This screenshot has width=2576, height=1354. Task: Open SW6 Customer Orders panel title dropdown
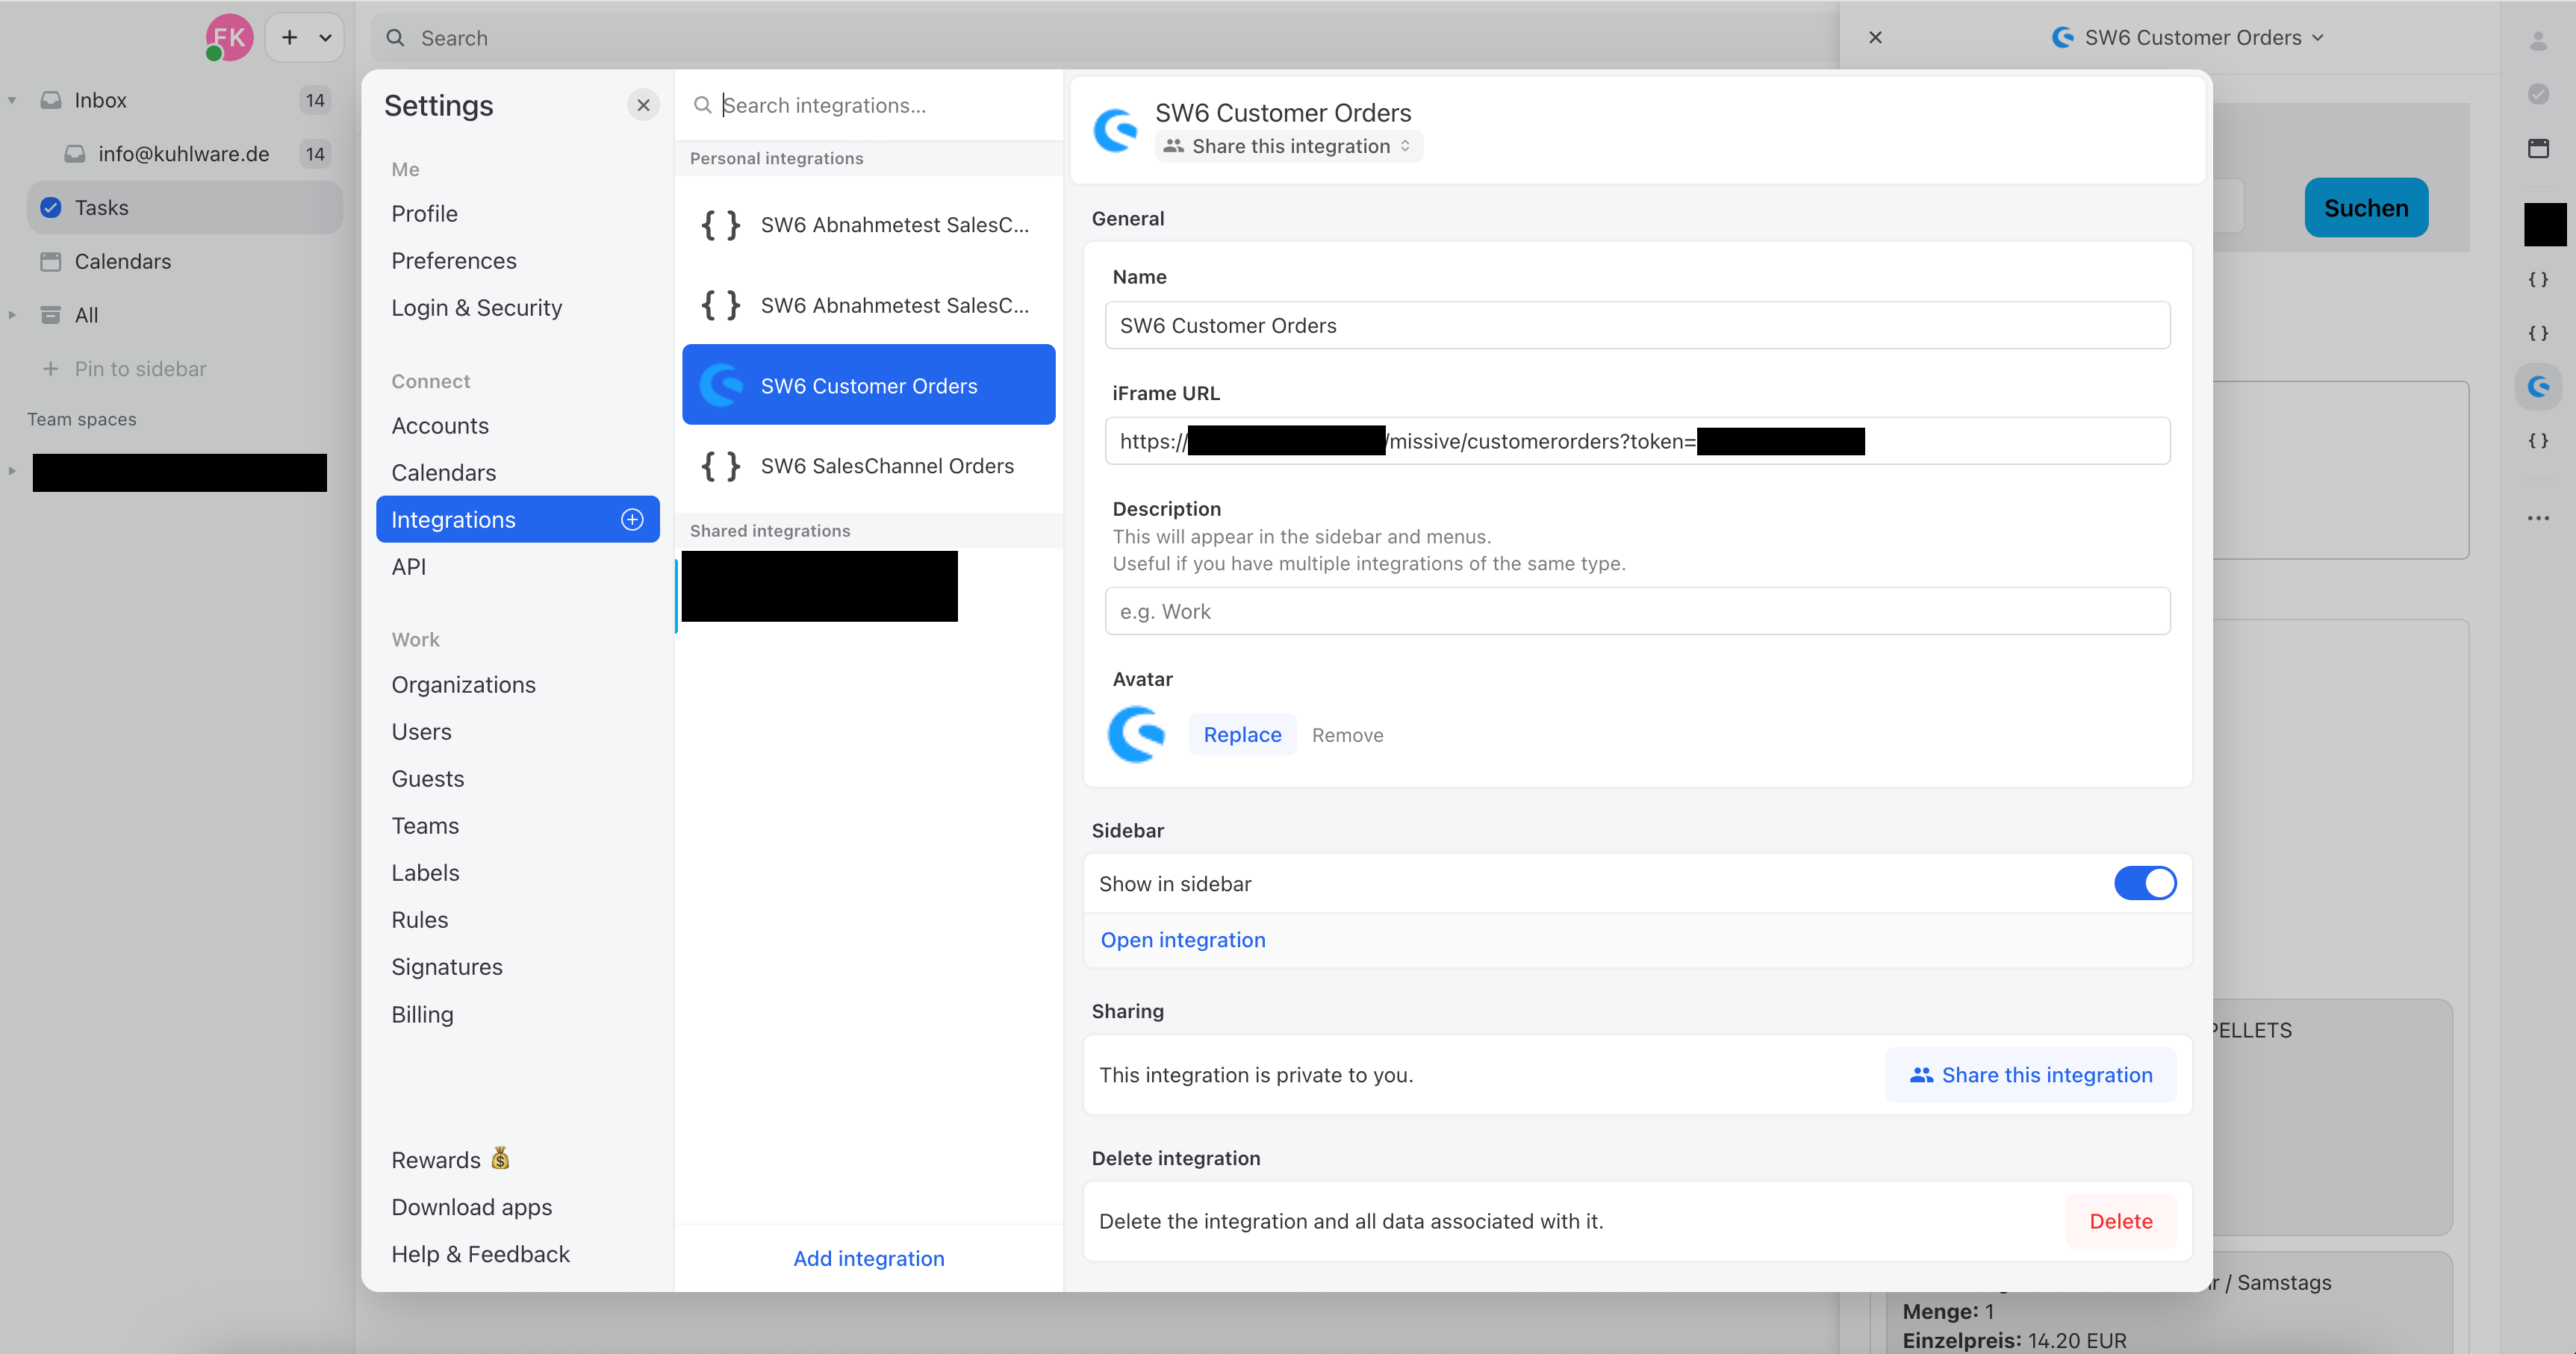click(2187, 37)
